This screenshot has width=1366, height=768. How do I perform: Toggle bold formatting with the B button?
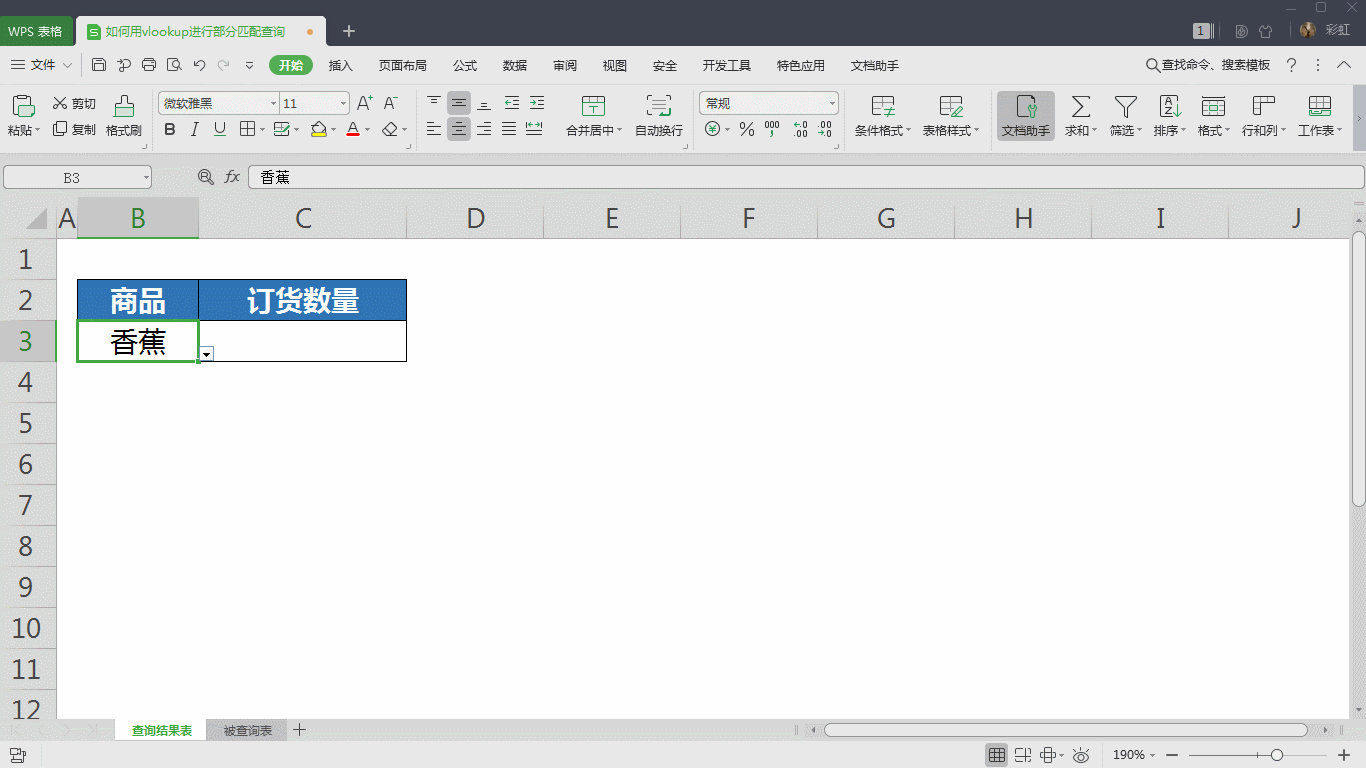coord(170,130)
